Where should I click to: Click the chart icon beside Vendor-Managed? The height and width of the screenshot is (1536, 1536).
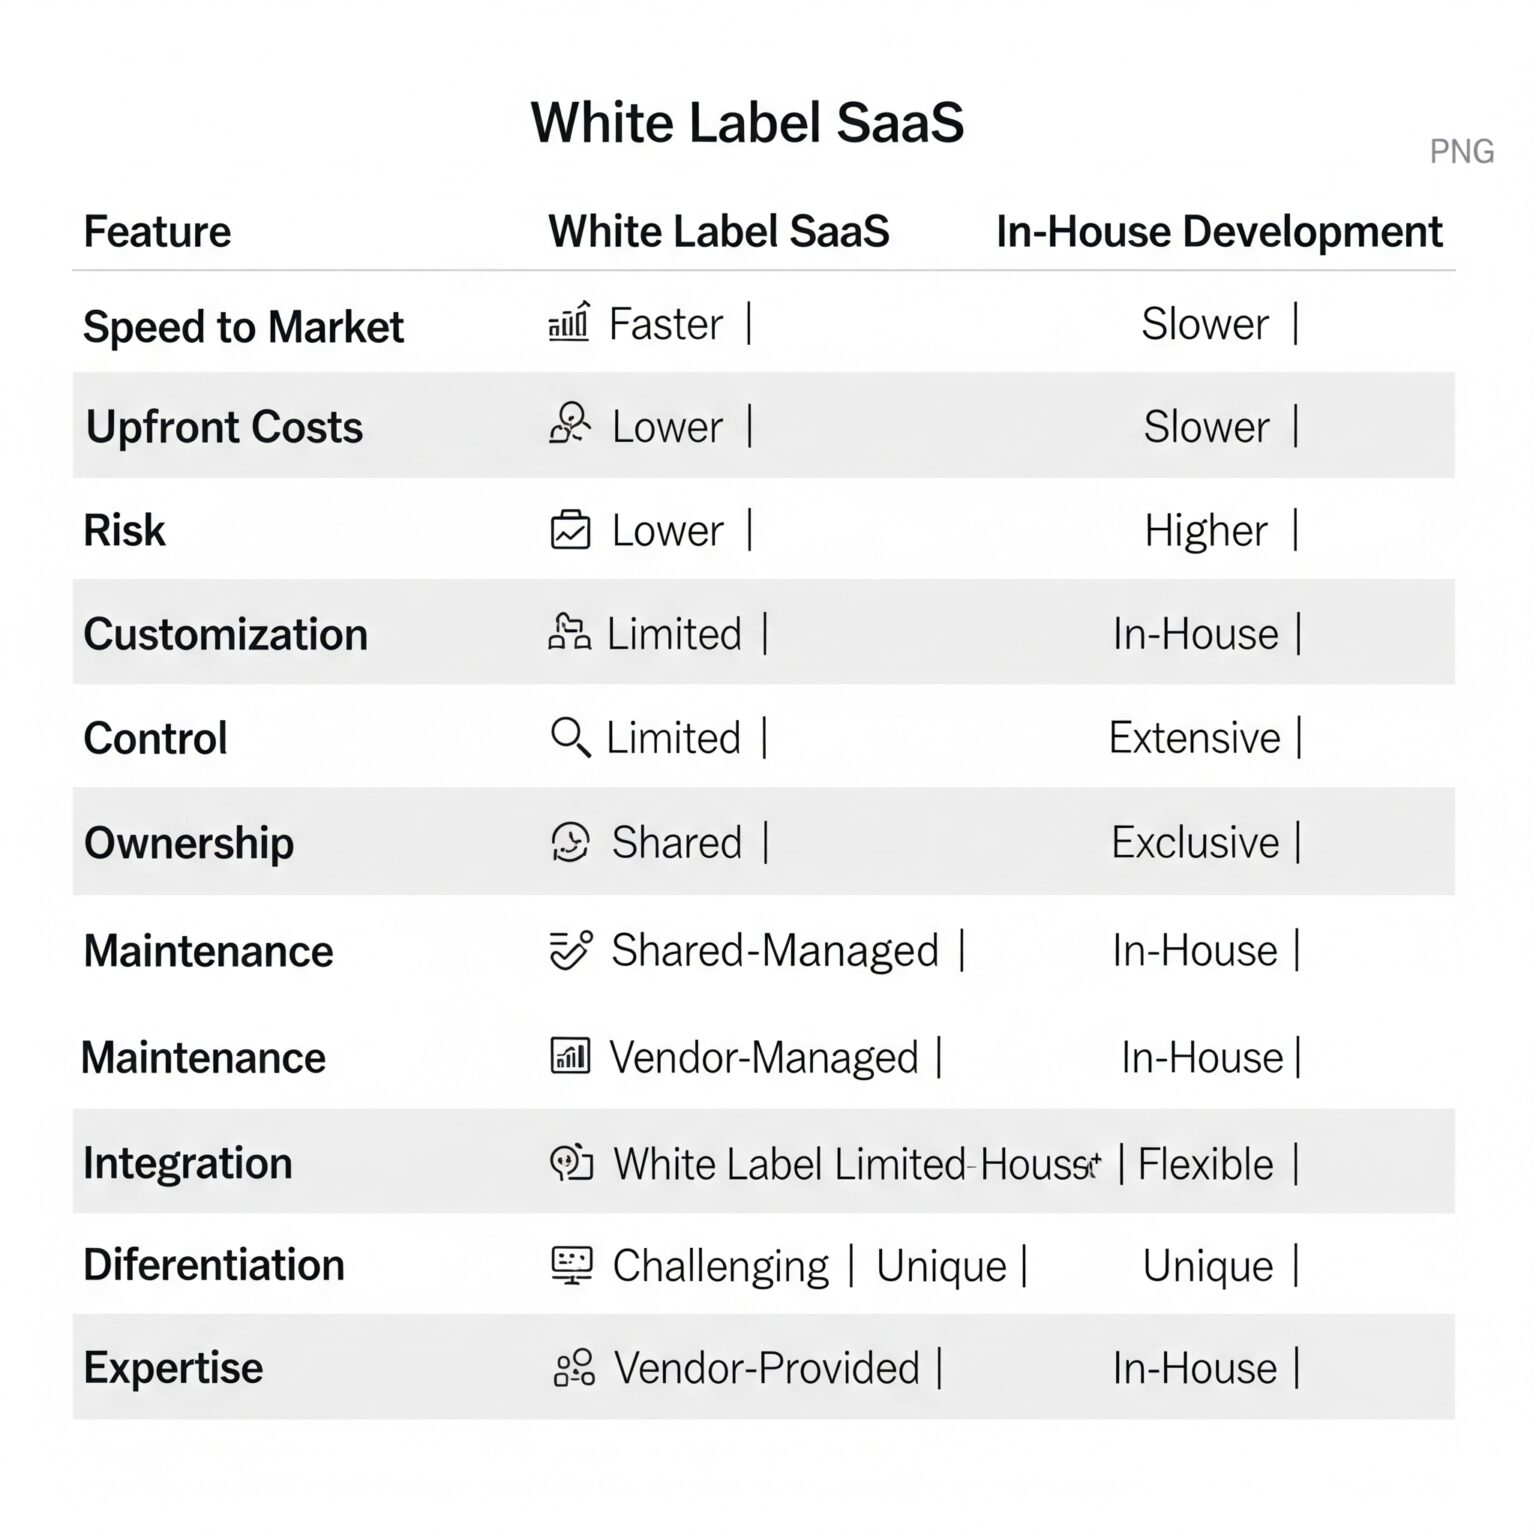[570, 1056]
